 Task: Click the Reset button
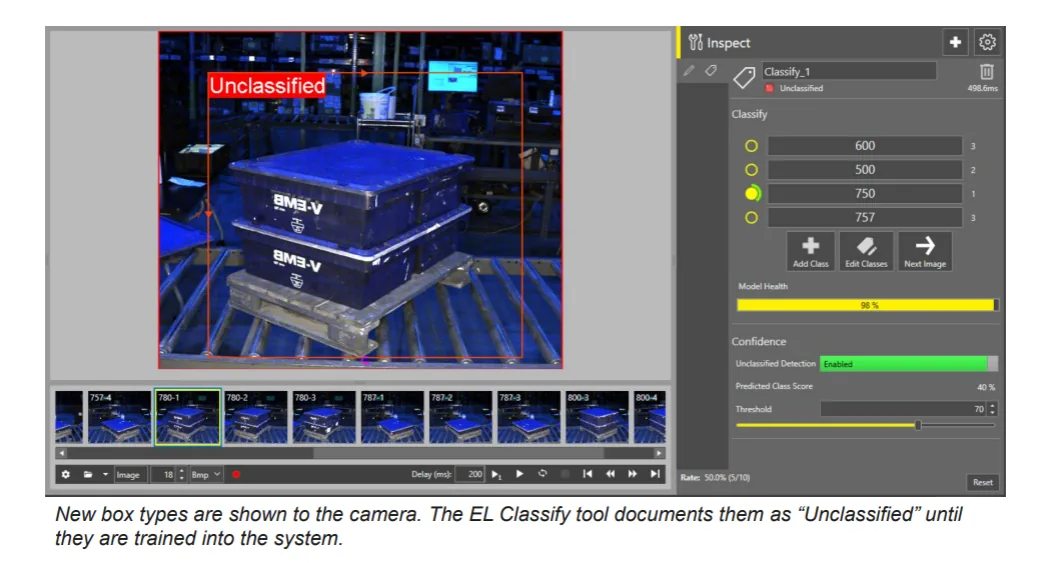pyautogui.click(x=982, y=482)
